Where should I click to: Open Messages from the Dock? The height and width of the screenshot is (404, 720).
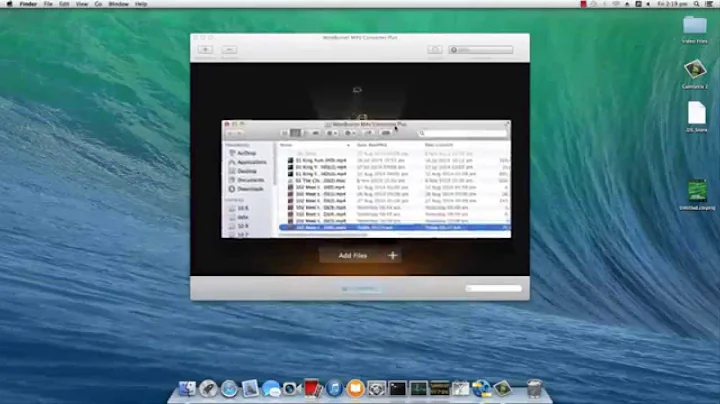tap(271, 389)
